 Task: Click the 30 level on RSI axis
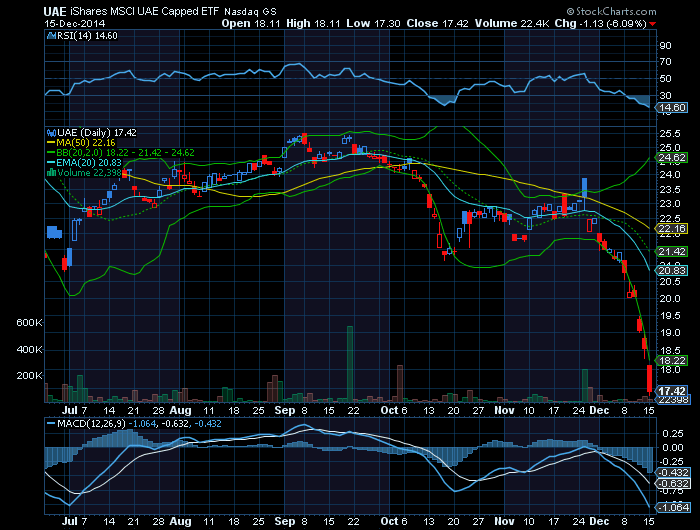point(665,95)
